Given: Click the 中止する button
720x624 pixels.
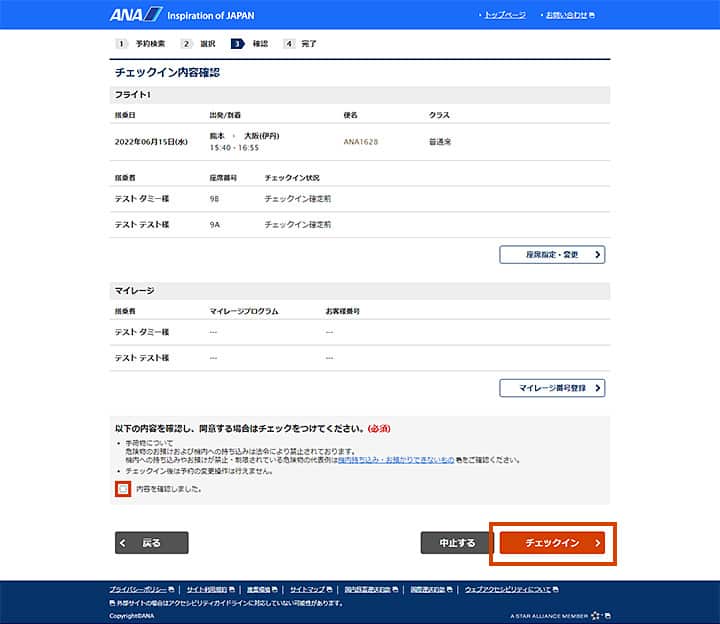Looking at the screenshot, I should 456,543.
